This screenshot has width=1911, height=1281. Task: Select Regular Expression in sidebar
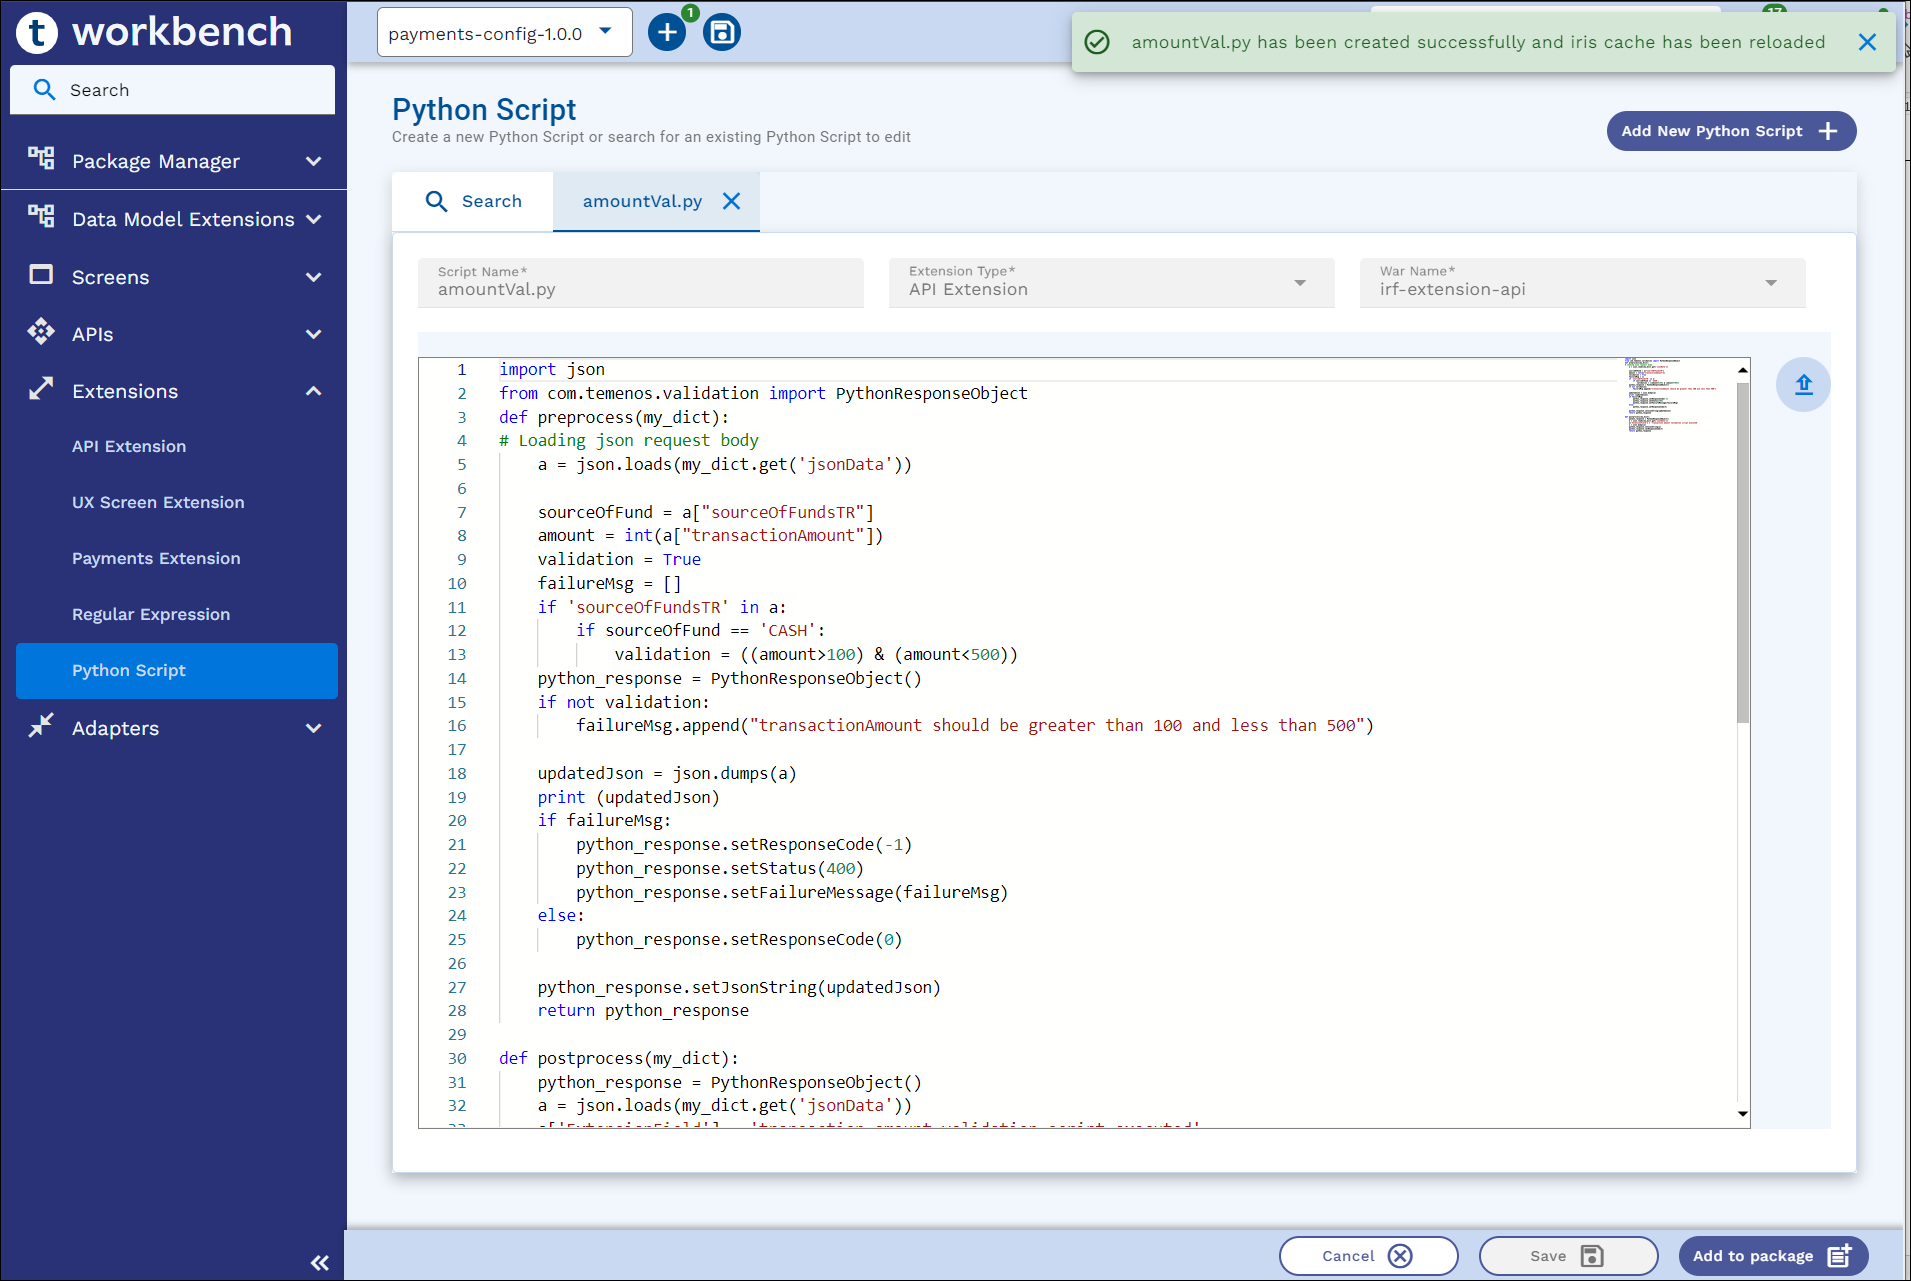click(151, 614)
